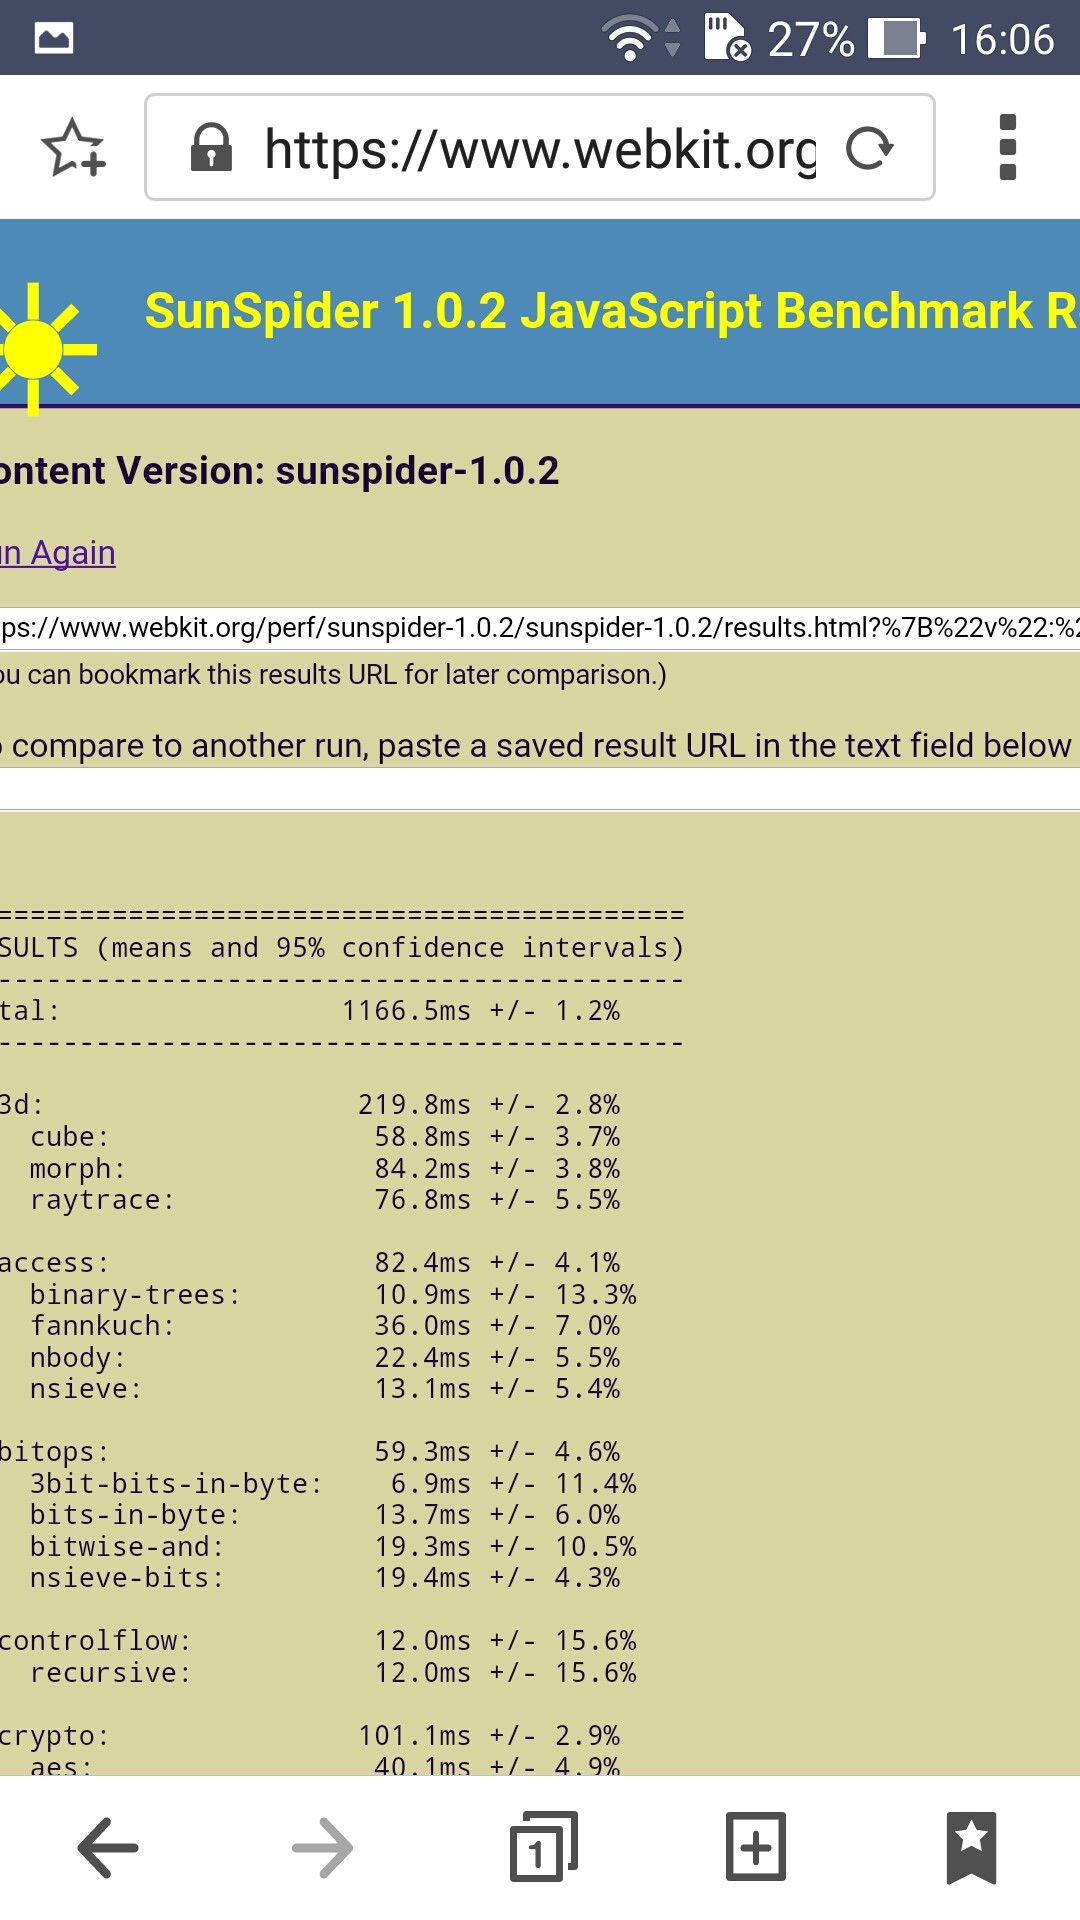
Task: Tap the back arrow navigation button
Action: [x=108, y=1847]
